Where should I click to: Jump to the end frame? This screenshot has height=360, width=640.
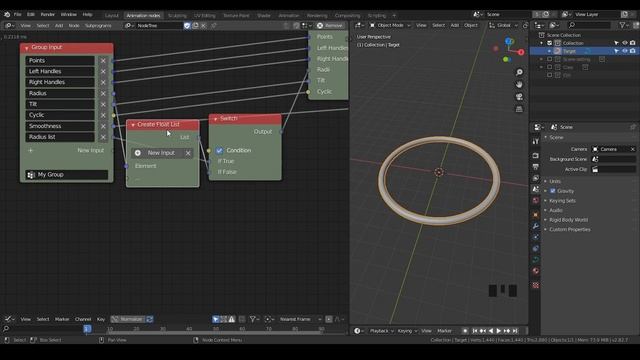(515, 331)
